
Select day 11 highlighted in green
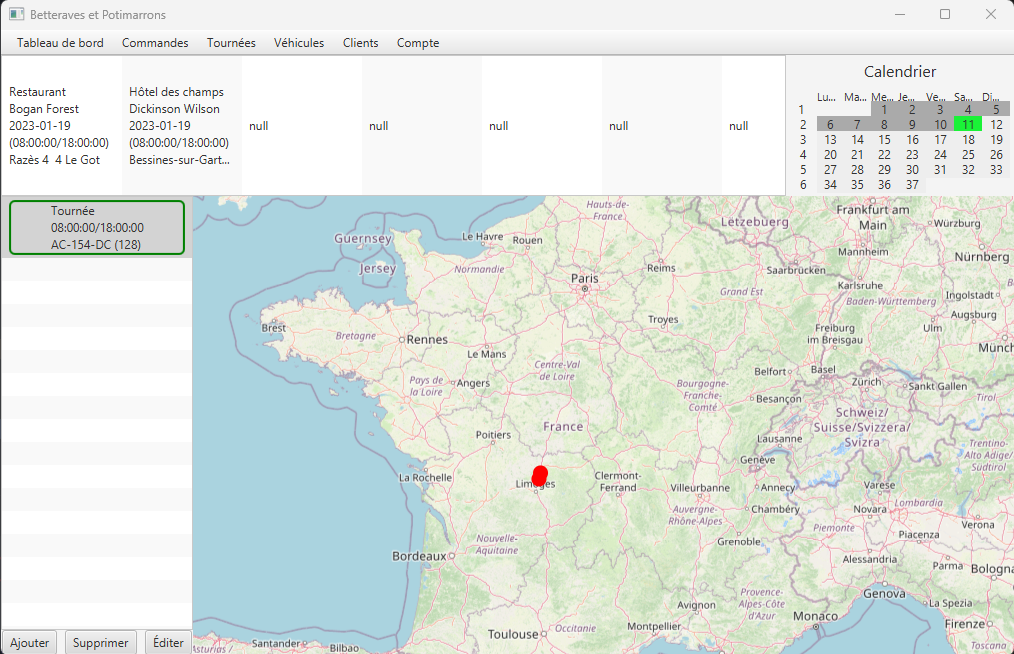(x=968, y=124)
